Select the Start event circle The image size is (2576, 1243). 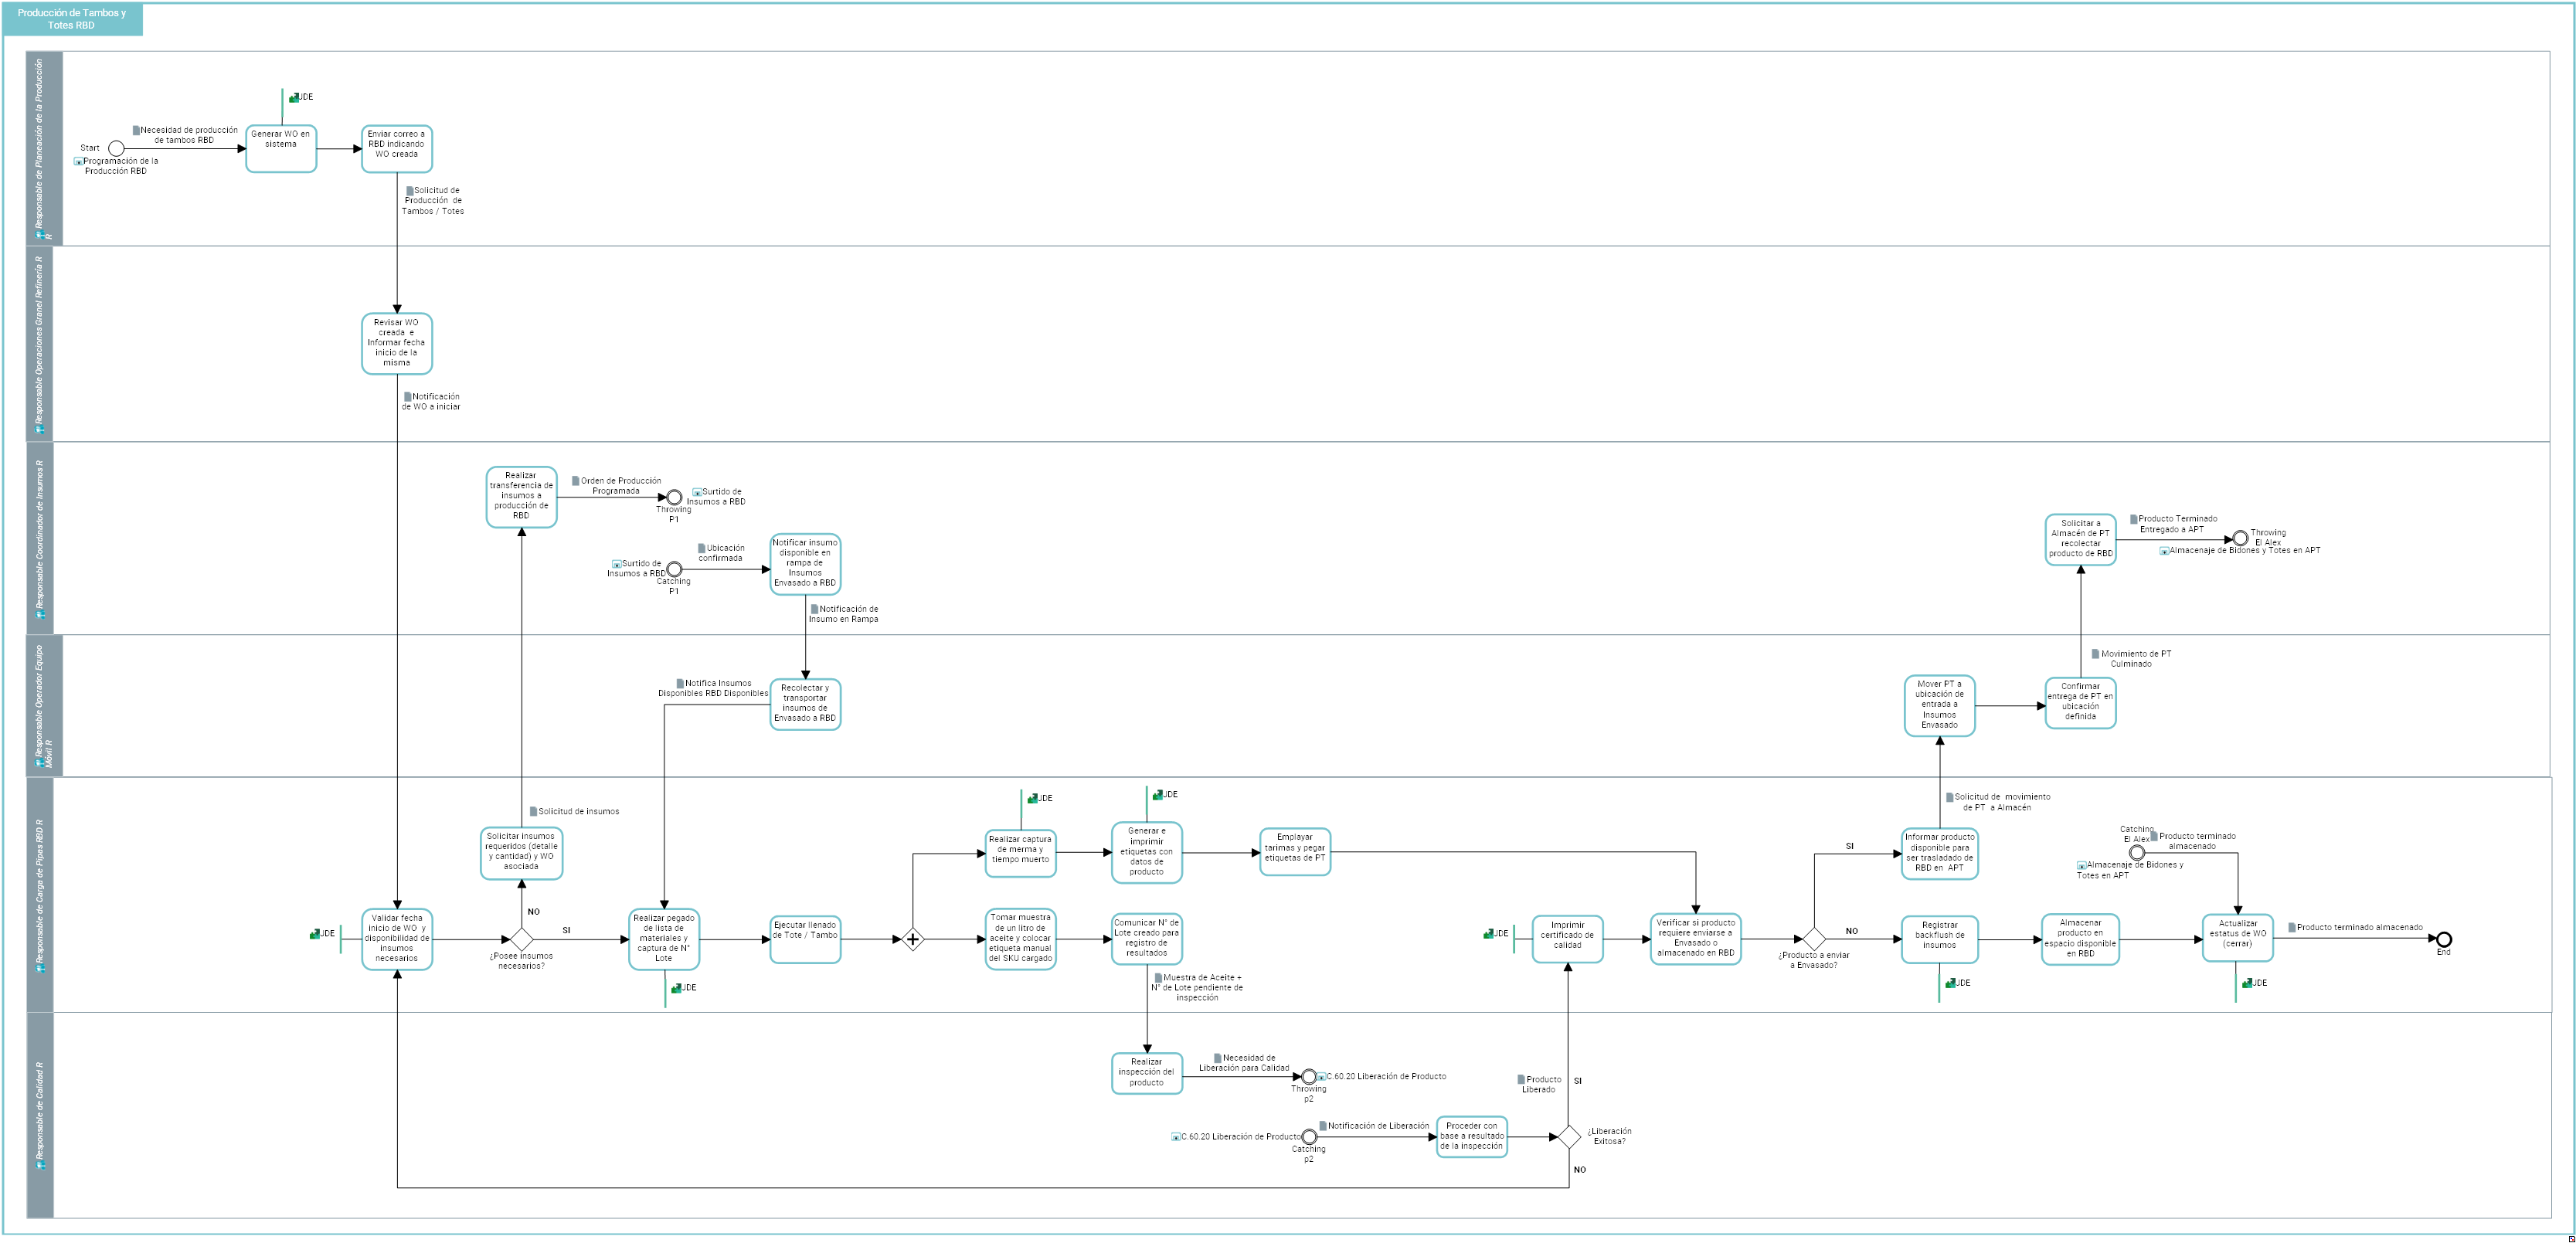[x=116, y=149]
